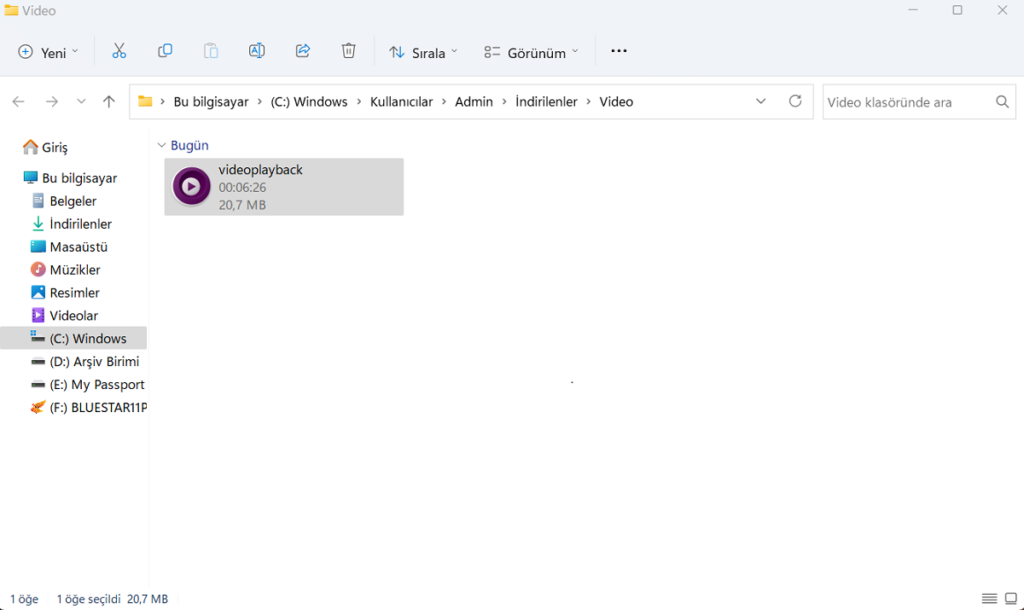Click the Rename icon in toolbar
Image resolution: width=1024 pixels, height=610 pixels.
click(257, 51)
